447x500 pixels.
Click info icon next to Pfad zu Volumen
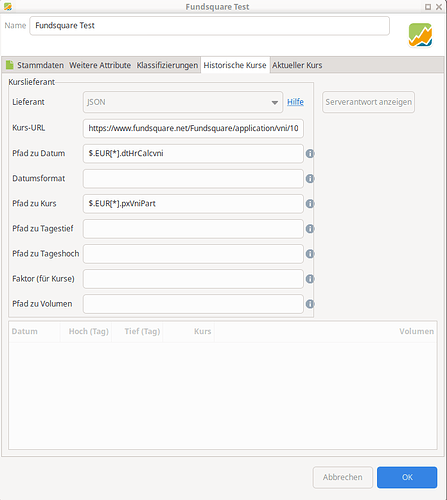click(310, 304)
